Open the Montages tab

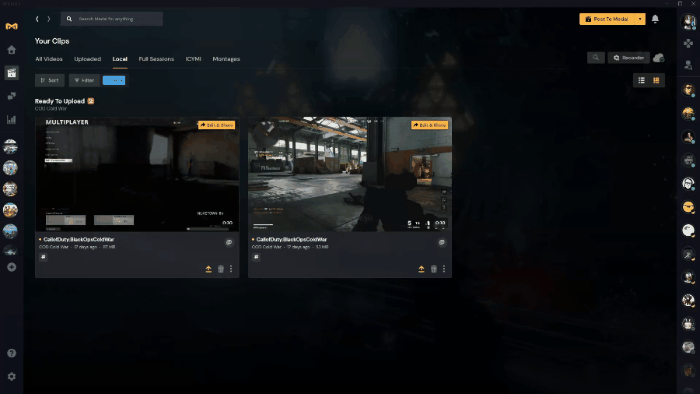[226, 59]
